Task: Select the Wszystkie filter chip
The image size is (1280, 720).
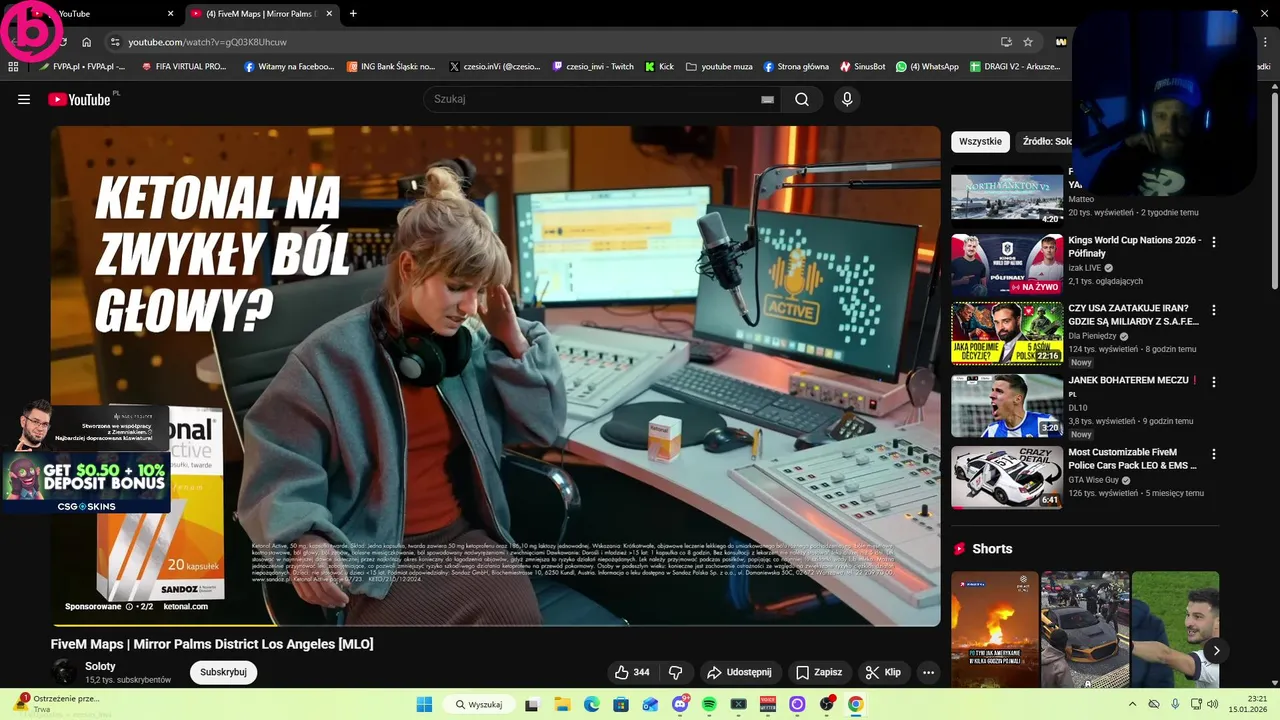Action: tap(980, 141)
